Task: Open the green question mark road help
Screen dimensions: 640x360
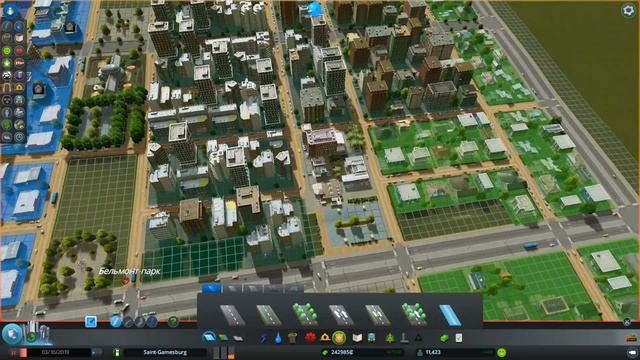Action: coord(173,322)
